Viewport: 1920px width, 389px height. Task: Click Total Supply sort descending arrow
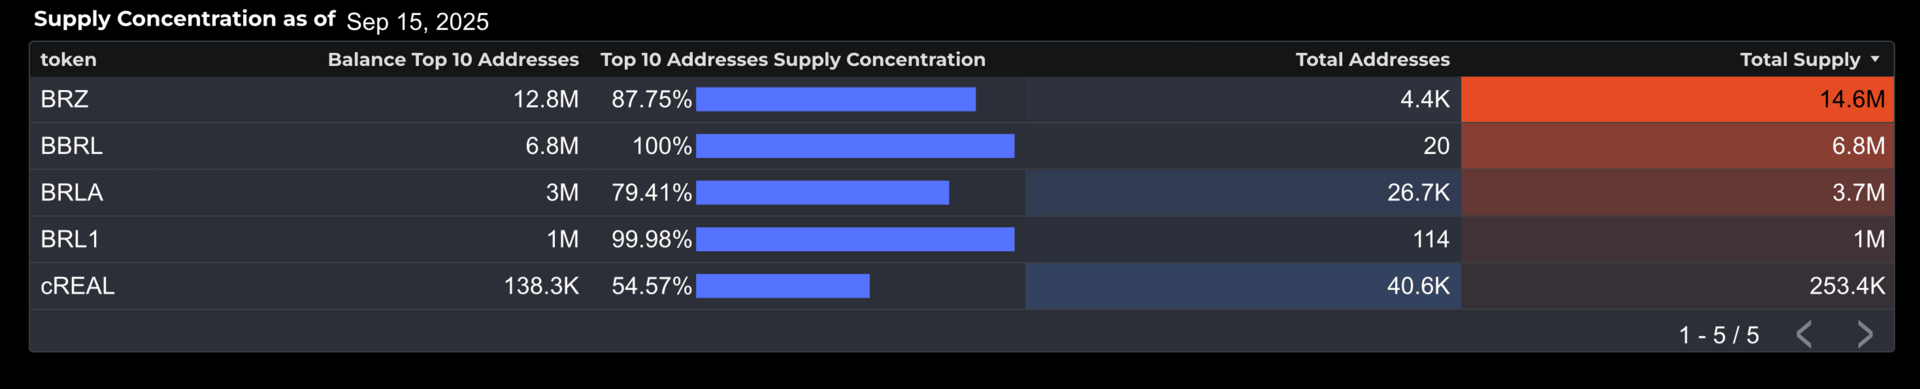(x=1875, y=60)
